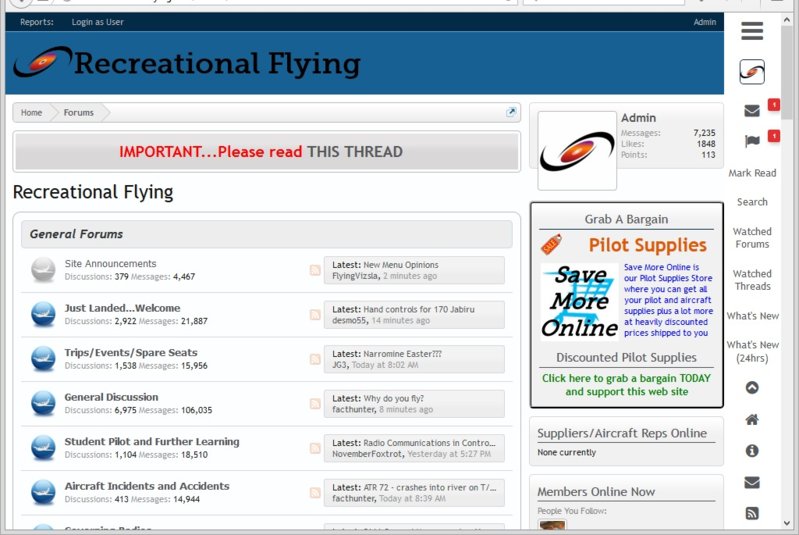Image resolution: width=799 pixels, height=535 pixels.
Task: Open the Site Announcements forum
Action: pyautogui.click(x=110, y=263)
